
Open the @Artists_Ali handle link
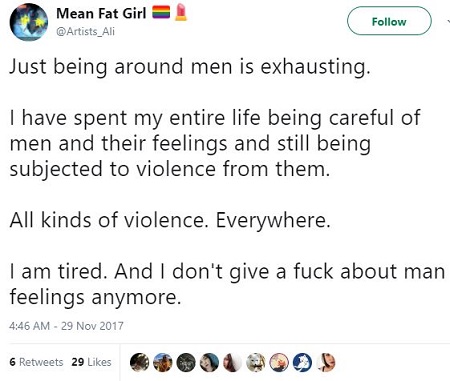85,31
